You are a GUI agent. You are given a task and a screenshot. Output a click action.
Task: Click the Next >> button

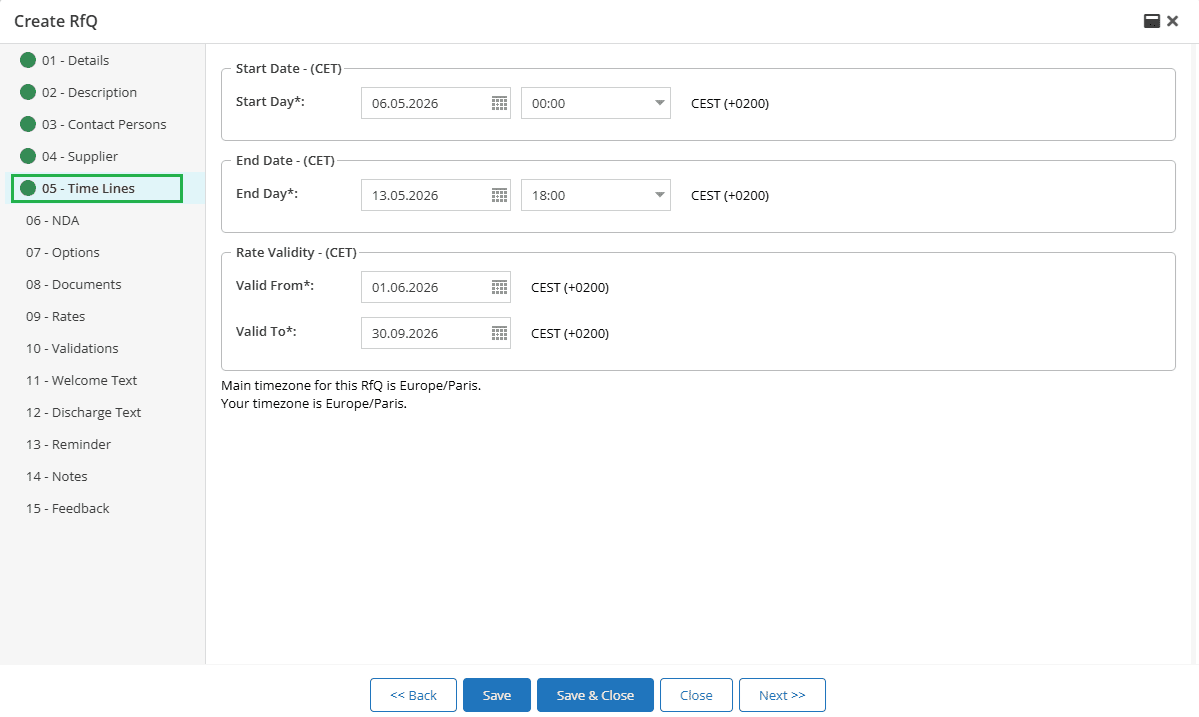[x=781, y=695]
